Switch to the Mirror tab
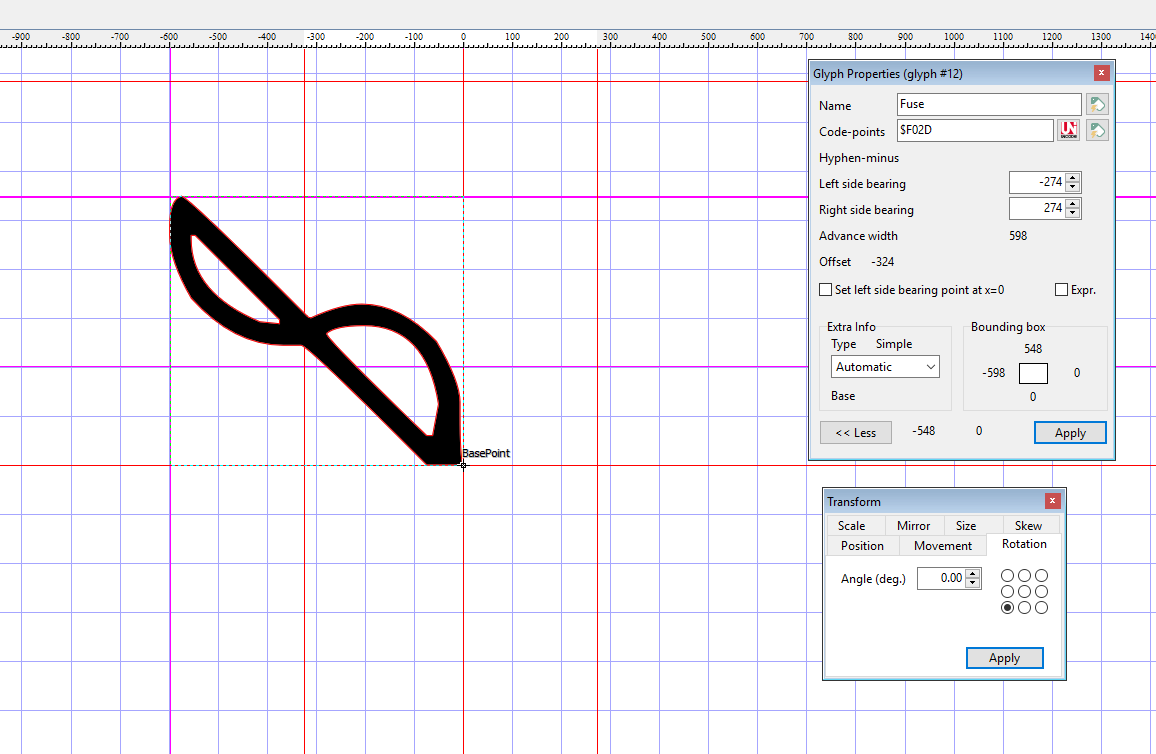Viewport: 1156px width, 754px height. [913, 526]
